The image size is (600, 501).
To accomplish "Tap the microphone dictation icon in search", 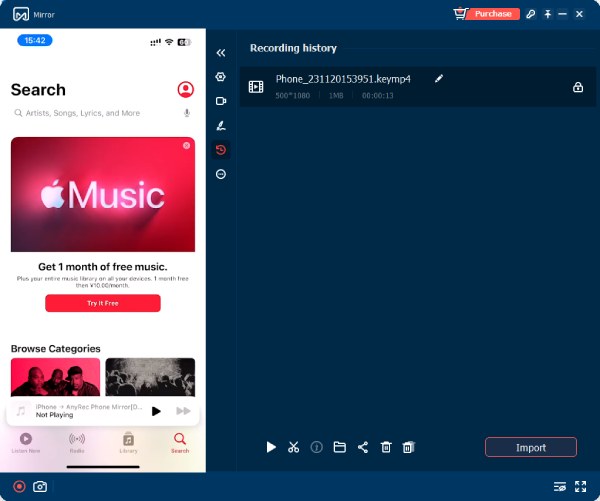I will (x=187, y=113).
